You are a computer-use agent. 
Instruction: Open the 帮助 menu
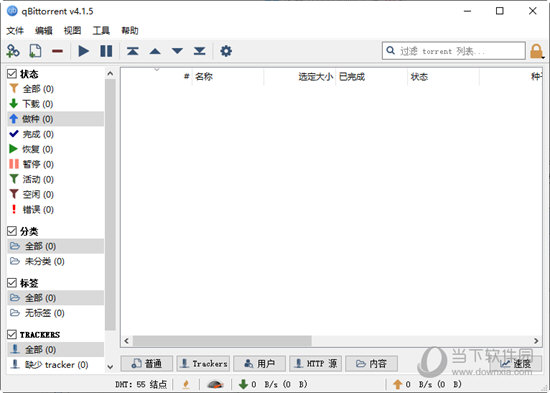tap(130, 31)
